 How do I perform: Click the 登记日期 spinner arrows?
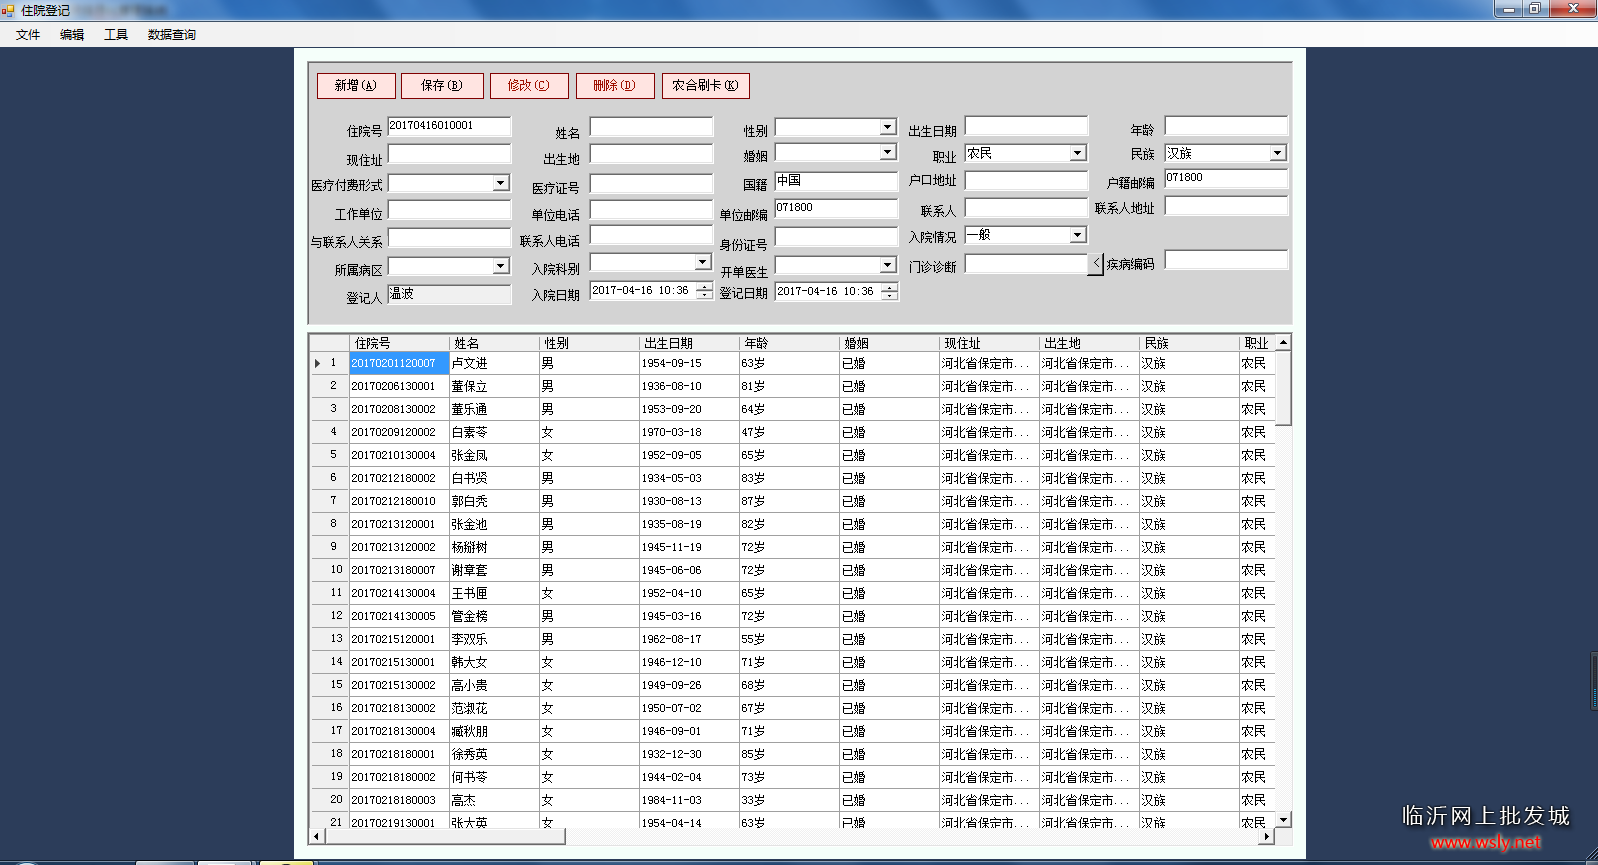tap(889, 292)
